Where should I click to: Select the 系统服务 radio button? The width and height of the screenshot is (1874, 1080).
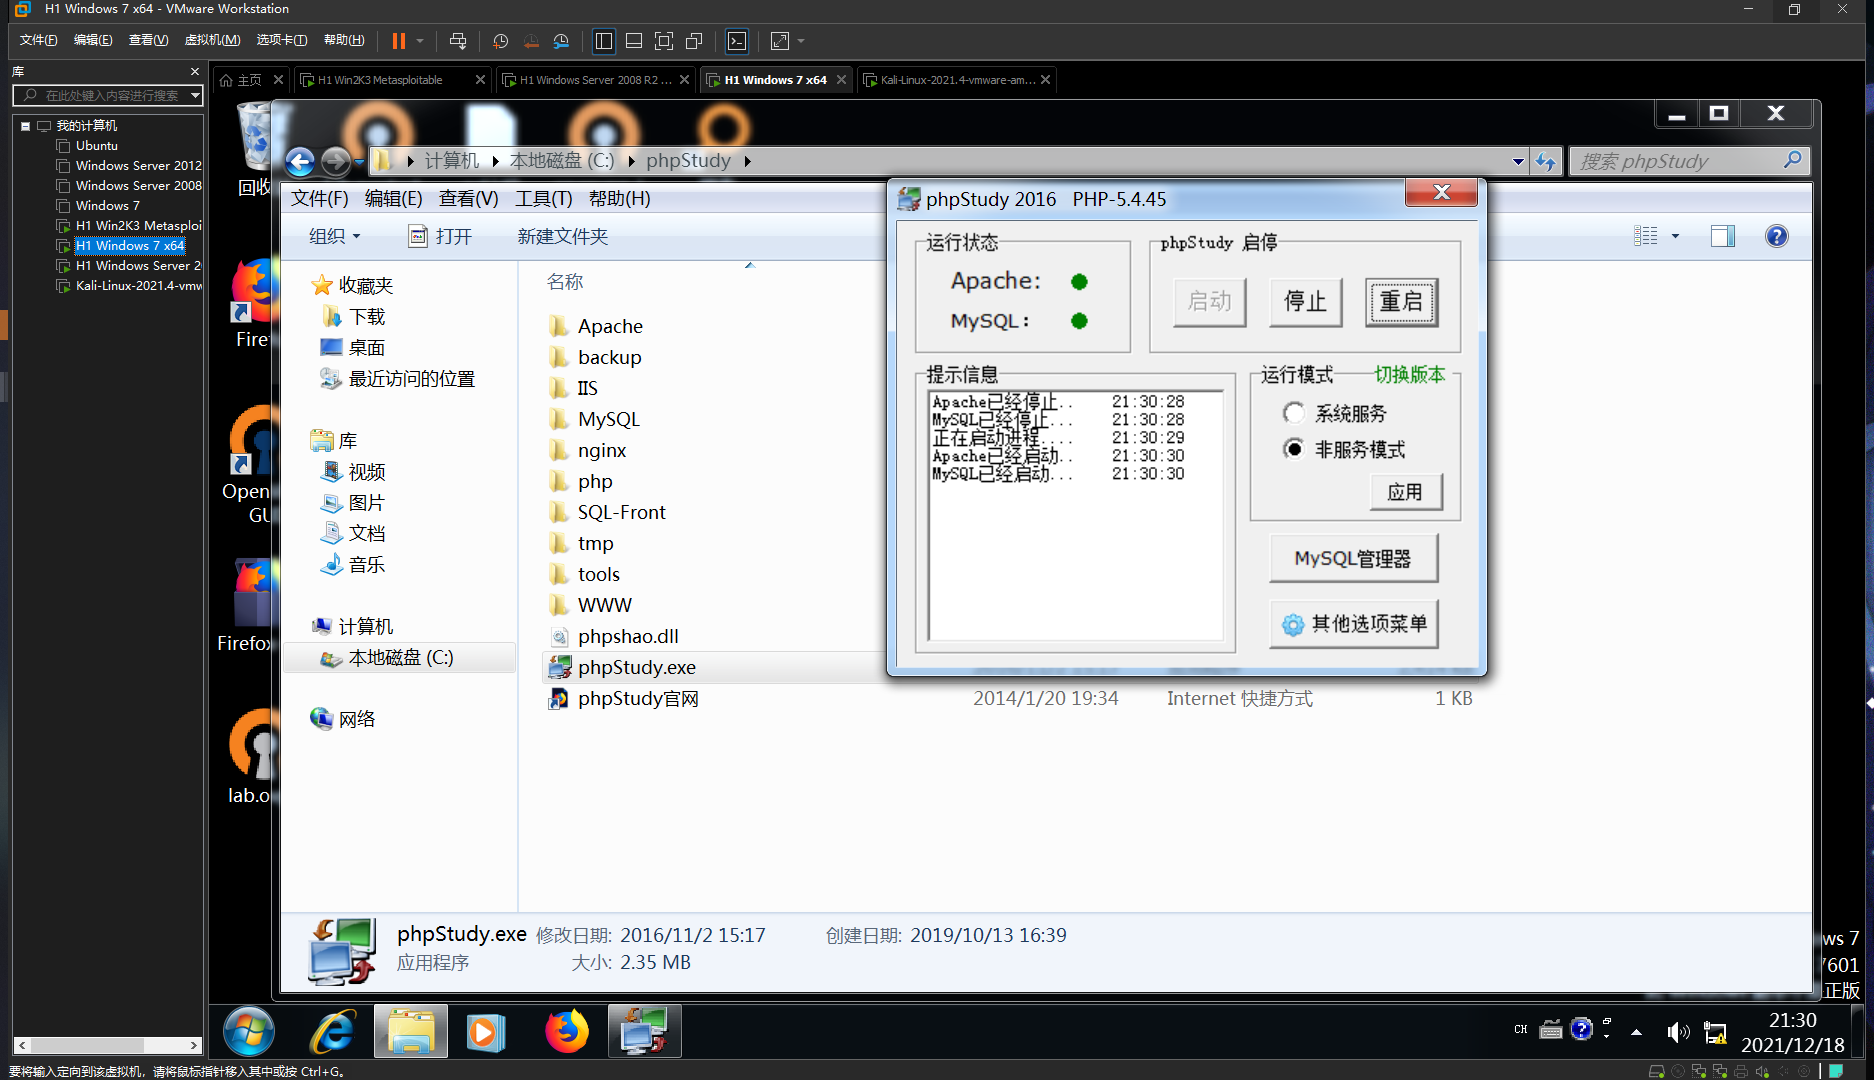(x=1293, y=413)
